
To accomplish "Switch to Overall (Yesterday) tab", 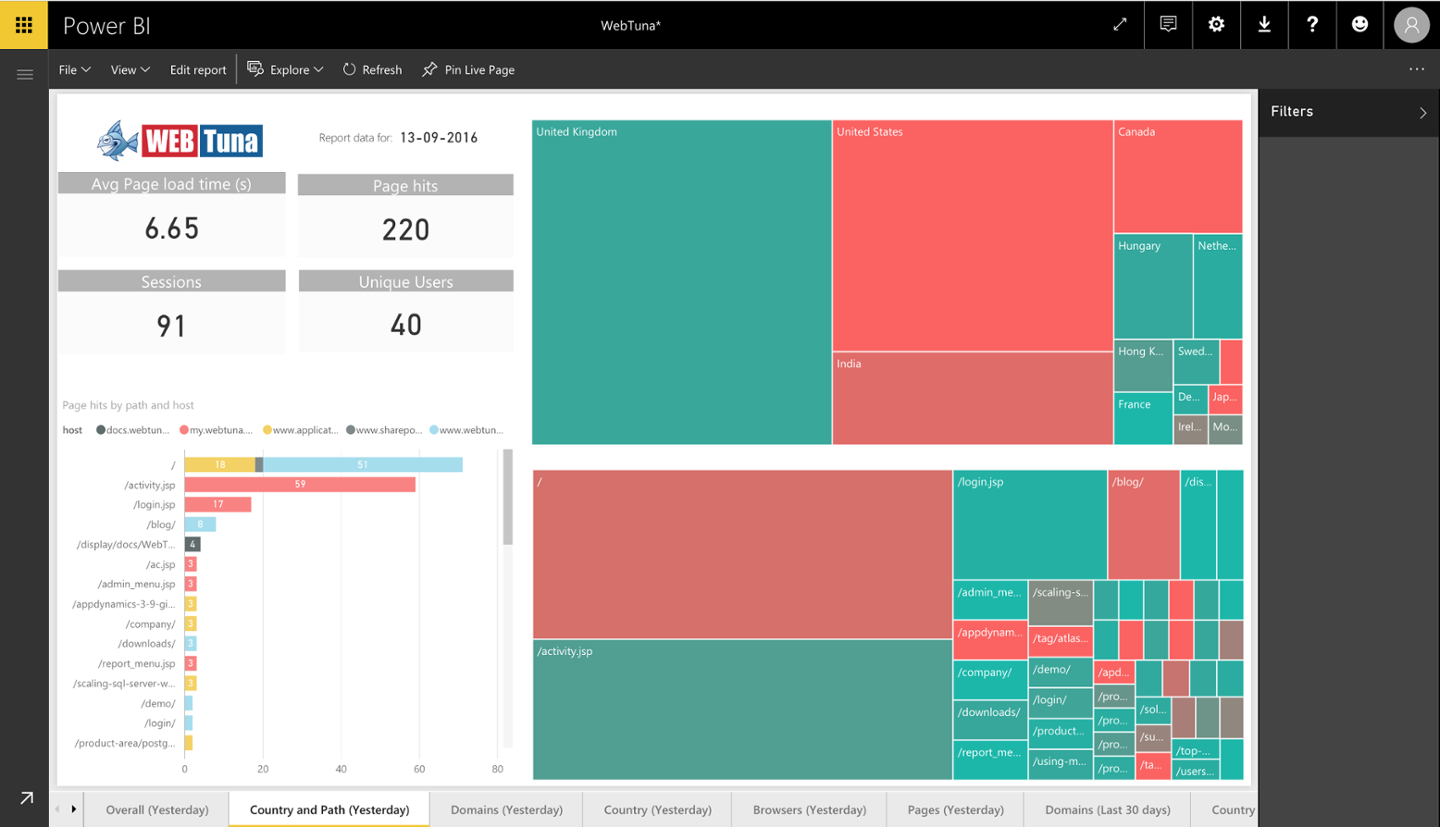I will coord(157,809).
